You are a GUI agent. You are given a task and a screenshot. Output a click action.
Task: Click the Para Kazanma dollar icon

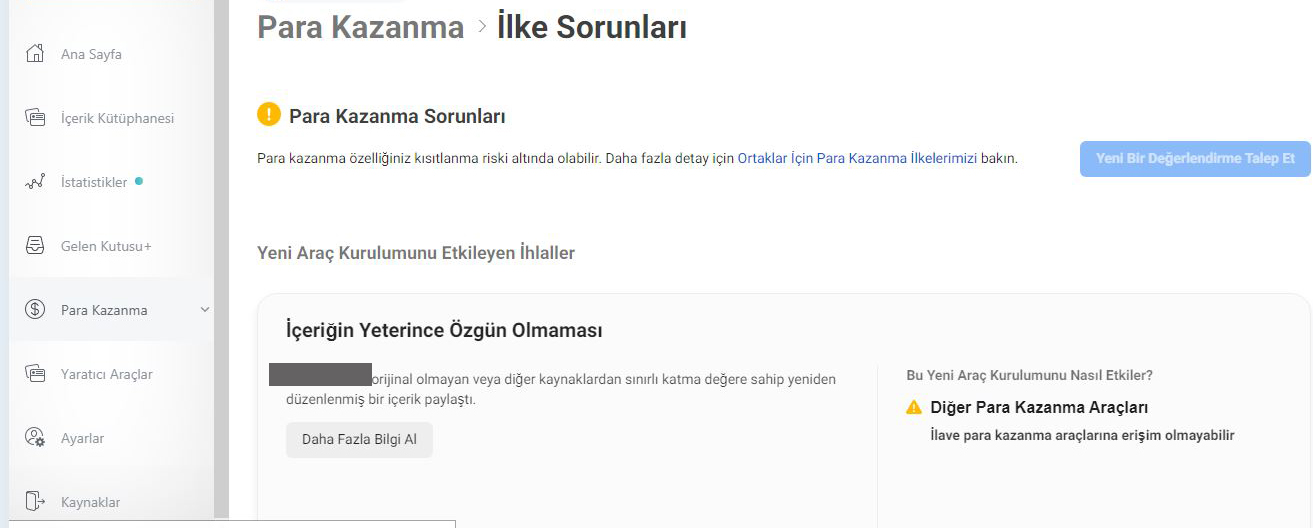[35, 310]
